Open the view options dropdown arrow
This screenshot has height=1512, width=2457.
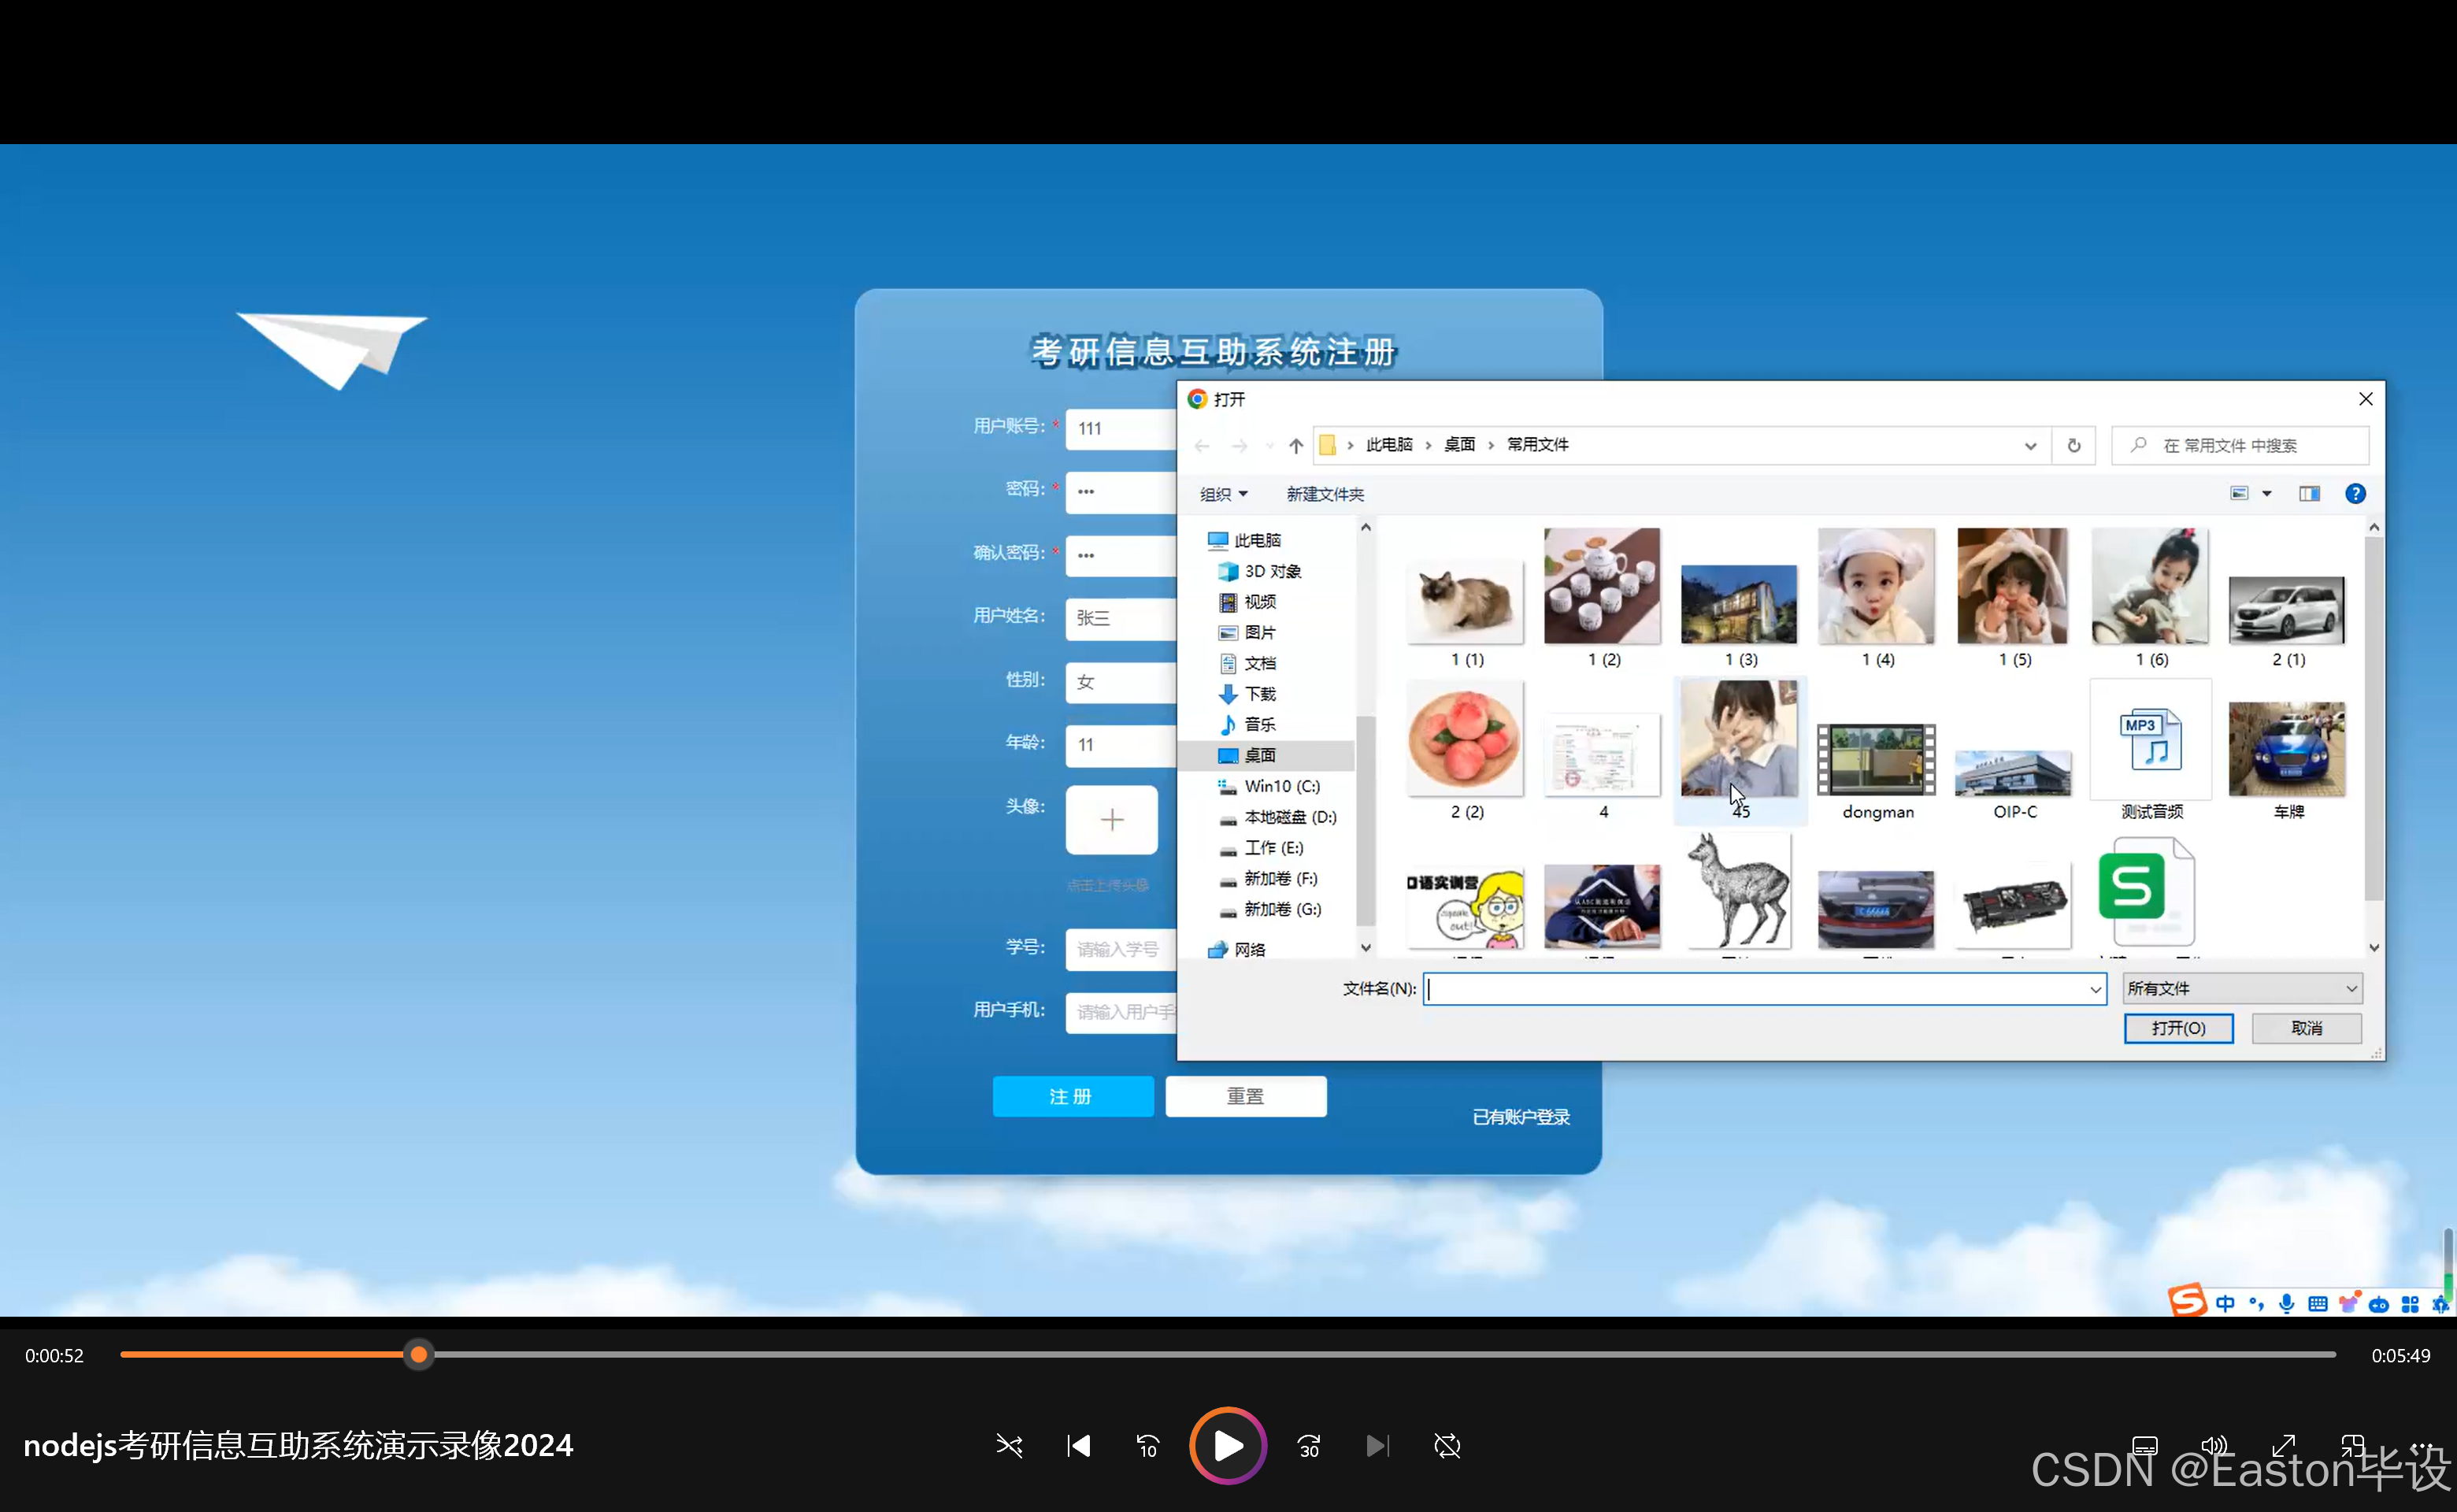click(x=2267, y=494)
